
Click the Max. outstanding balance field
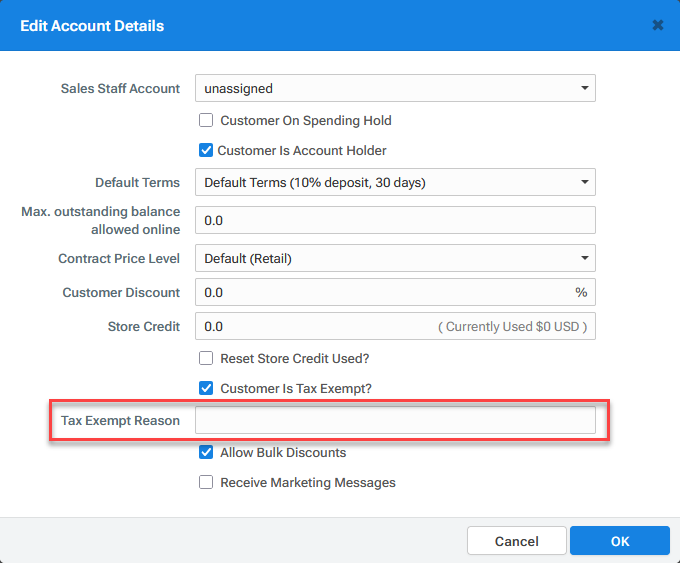click(x=395, y=220)
